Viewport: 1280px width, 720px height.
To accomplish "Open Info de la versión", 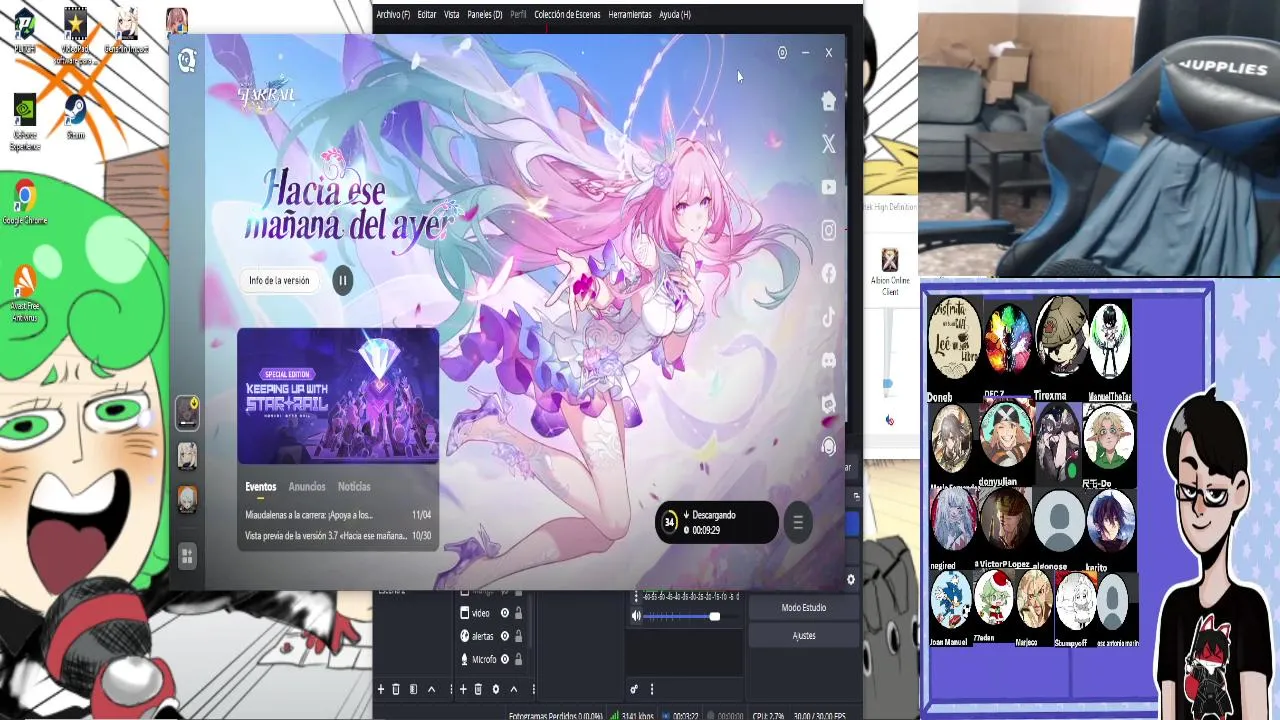I will (x=279, y=281).
